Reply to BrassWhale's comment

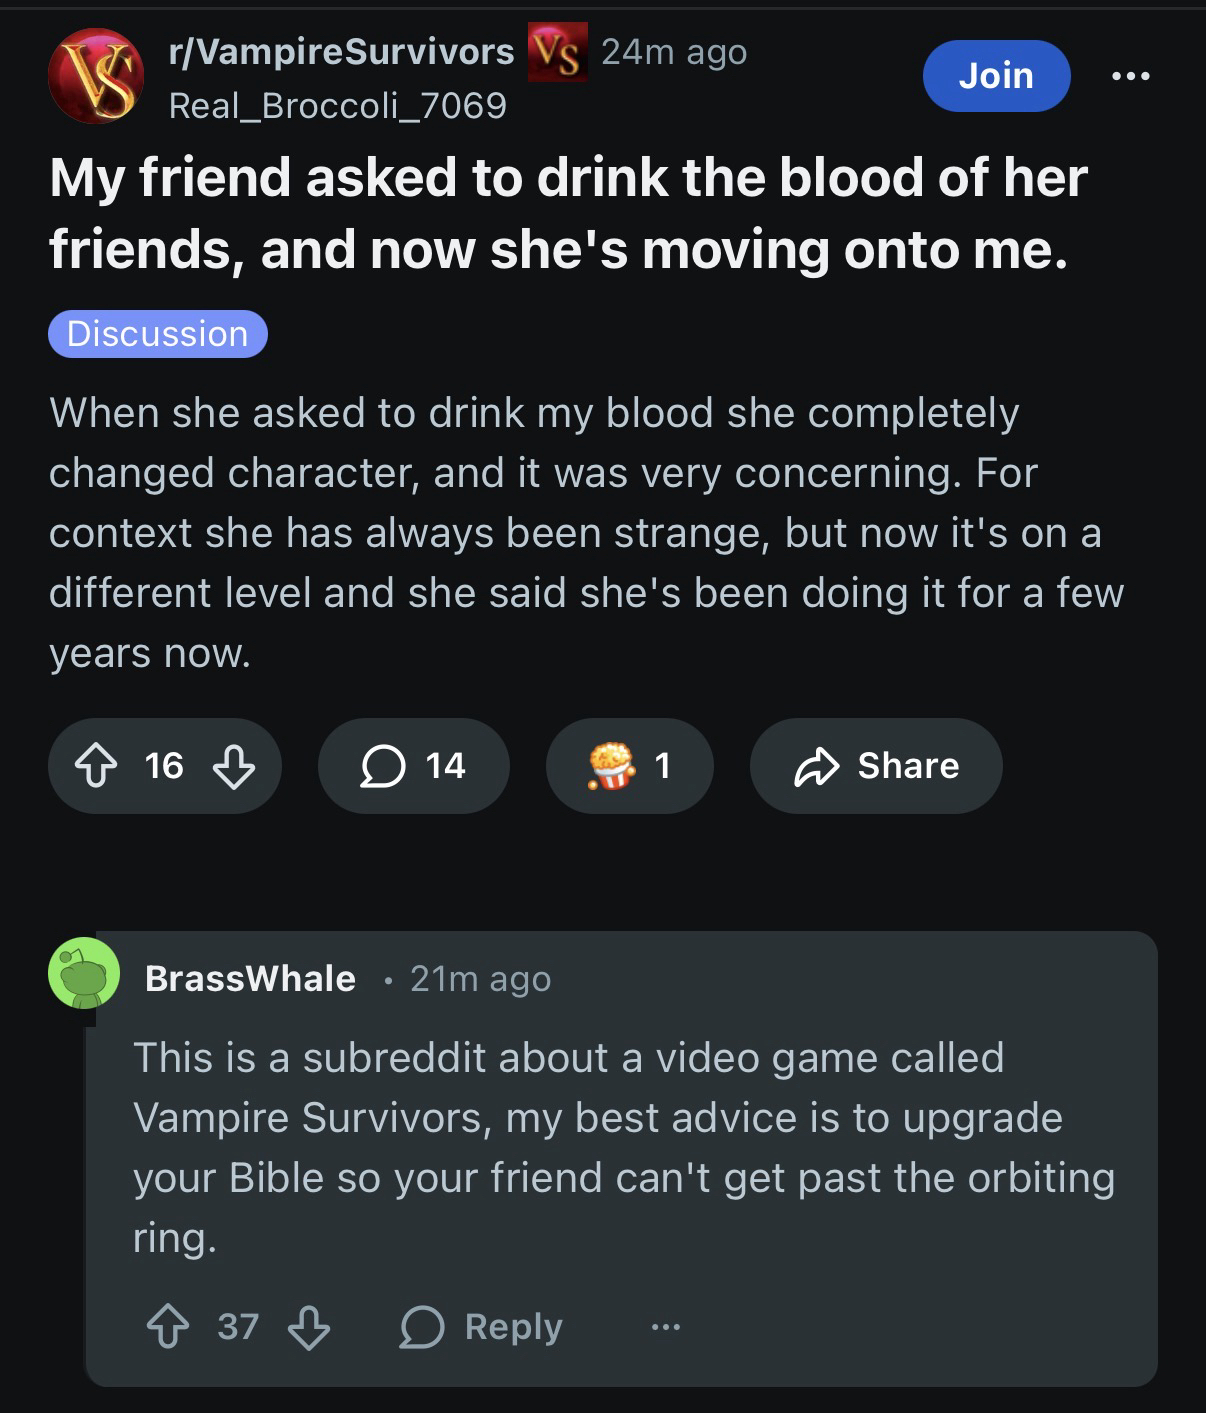[482, 1327]
